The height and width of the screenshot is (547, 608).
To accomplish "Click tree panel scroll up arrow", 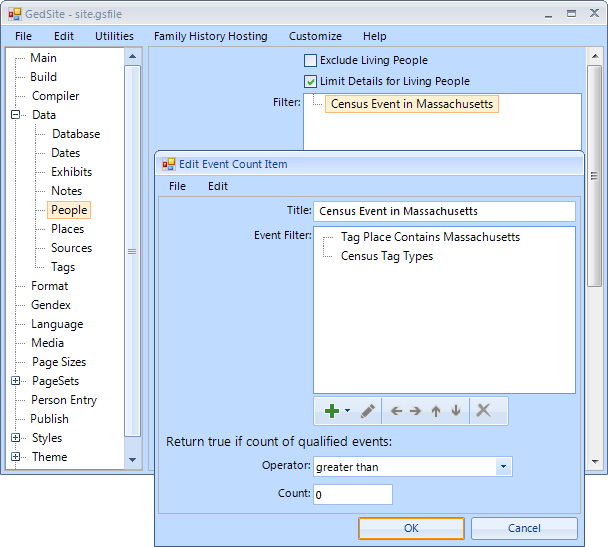I will coord(132,57).
